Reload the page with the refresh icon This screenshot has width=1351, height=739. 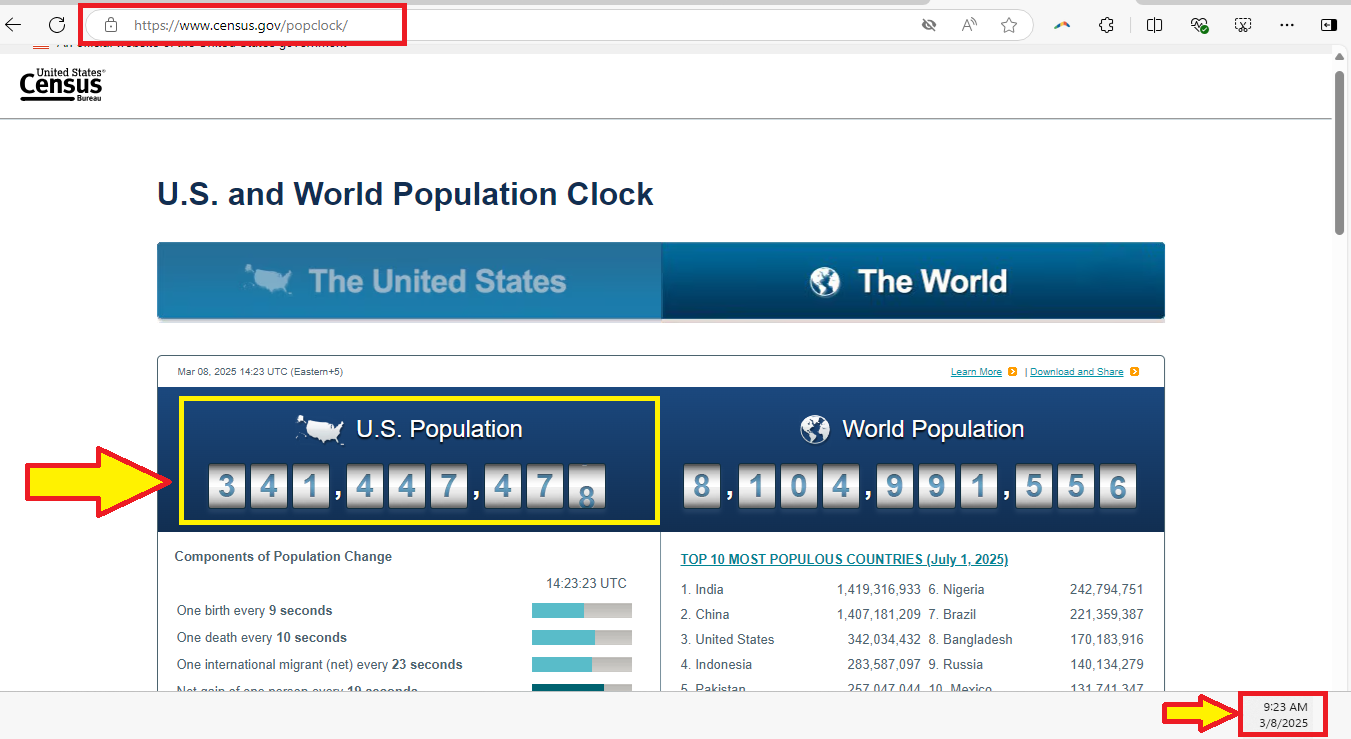click(57, 25)
